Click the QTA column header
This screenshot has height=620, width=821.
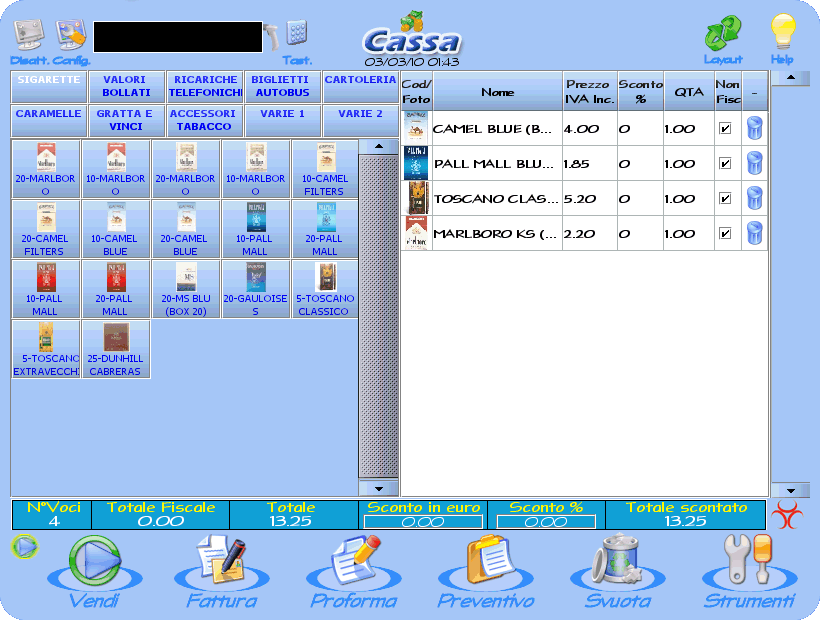pyautogui.click(x=689, y=92)
